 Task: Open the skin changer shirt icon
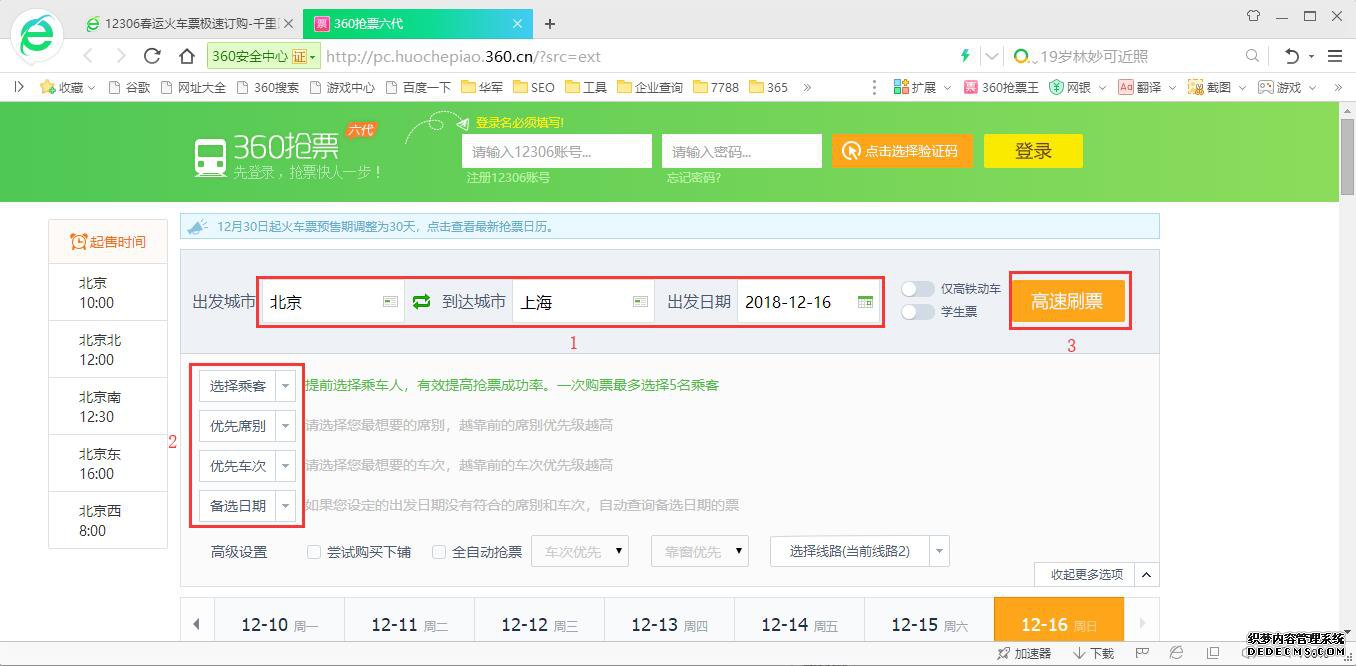[x=1253, y=16]
